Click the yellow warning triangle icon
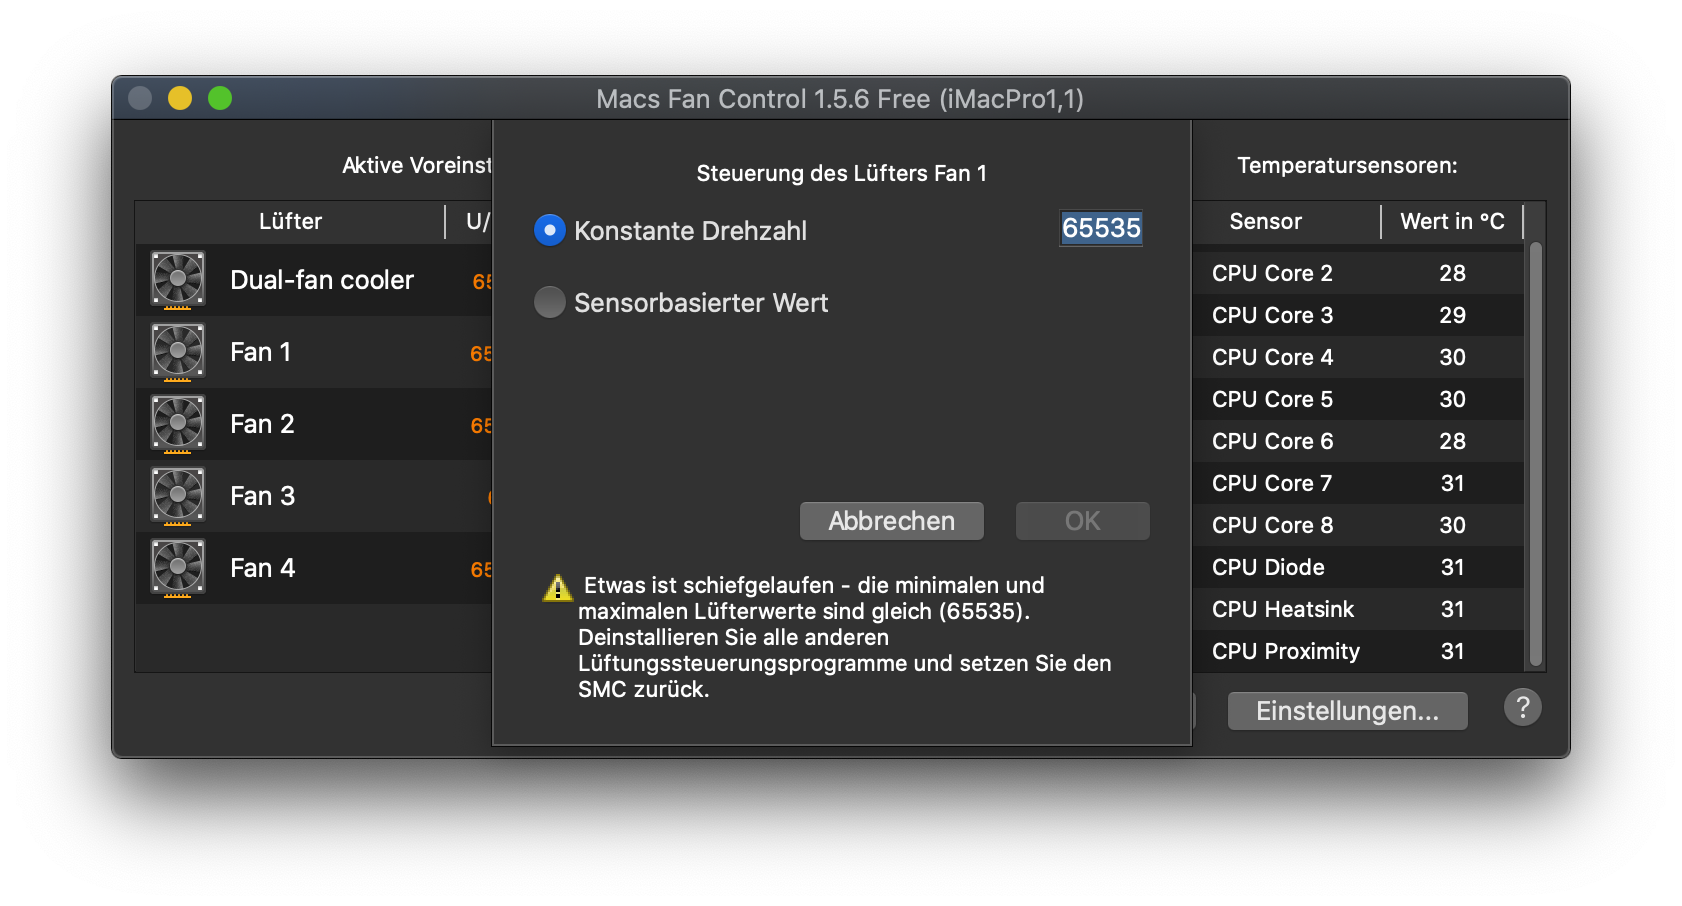The image size is (1682, 906). 557,588
